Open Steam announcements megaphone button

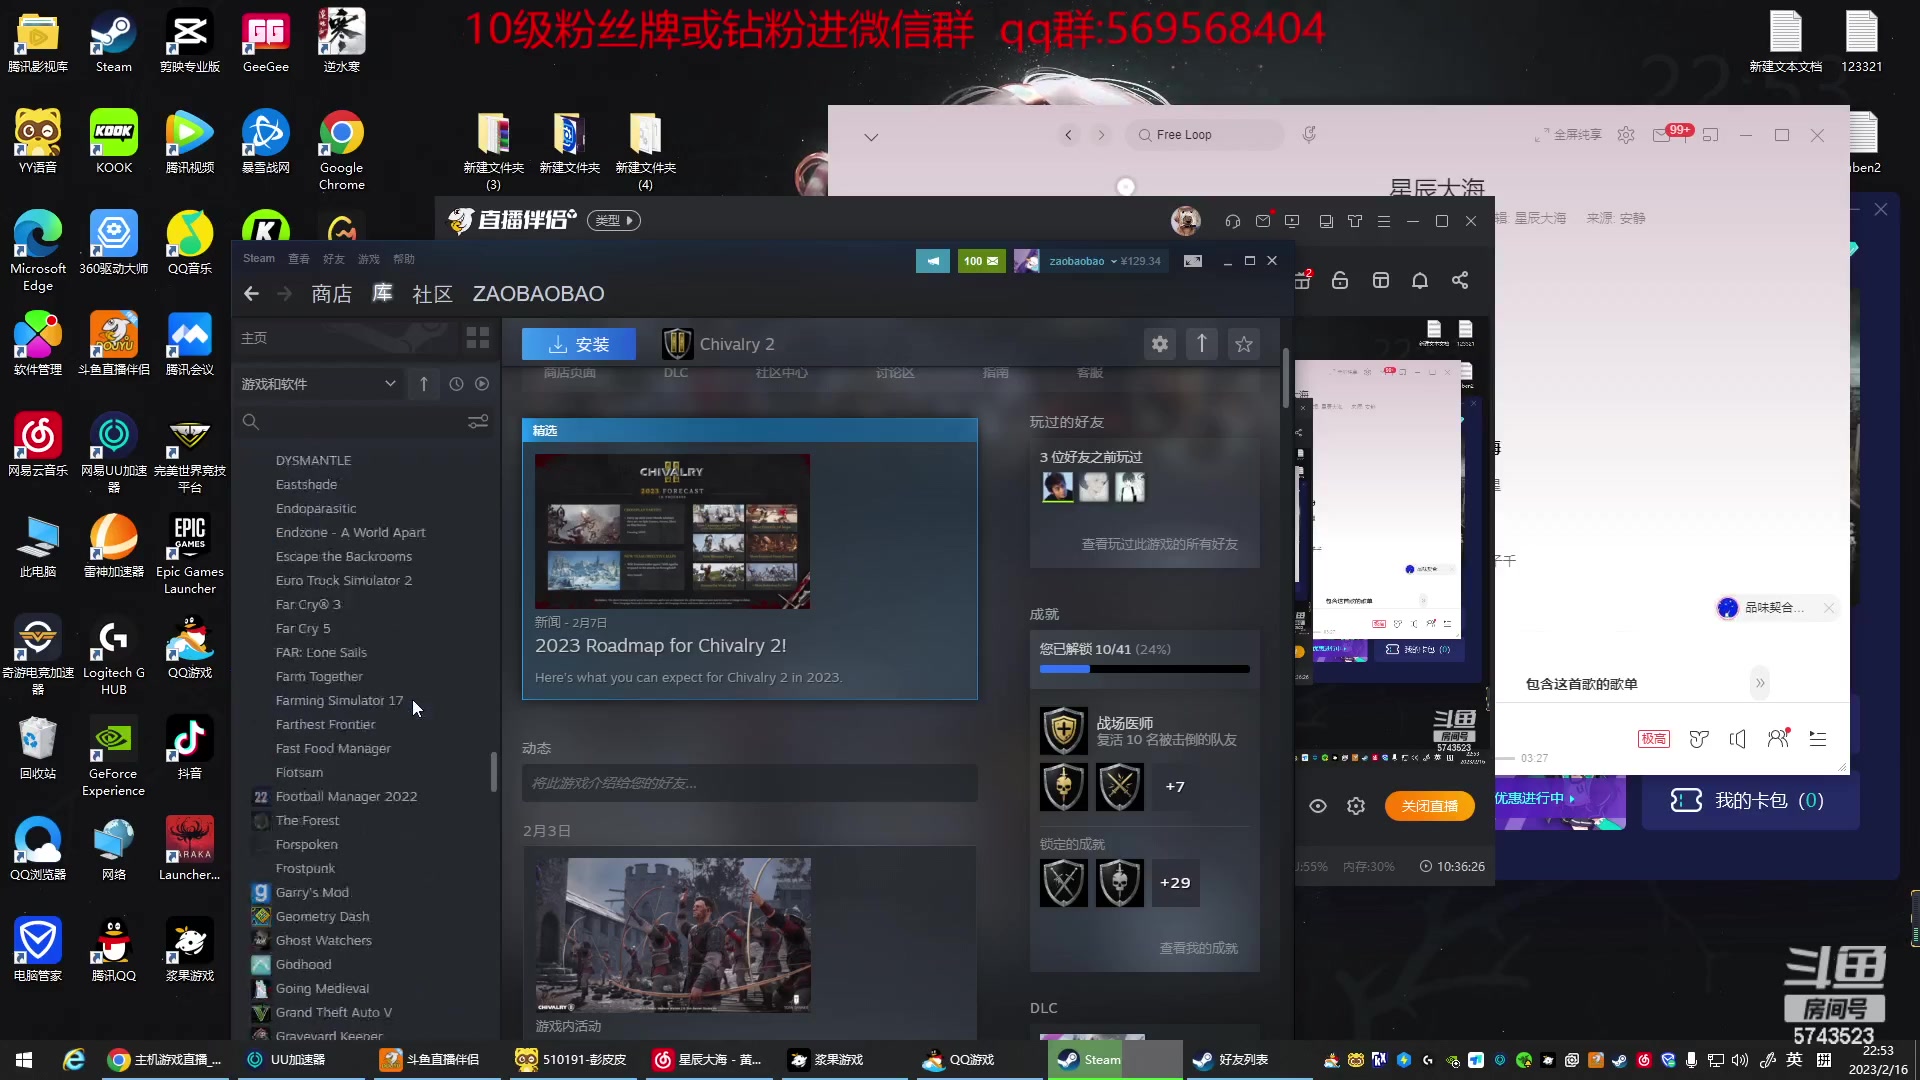[x=933, y=261]
